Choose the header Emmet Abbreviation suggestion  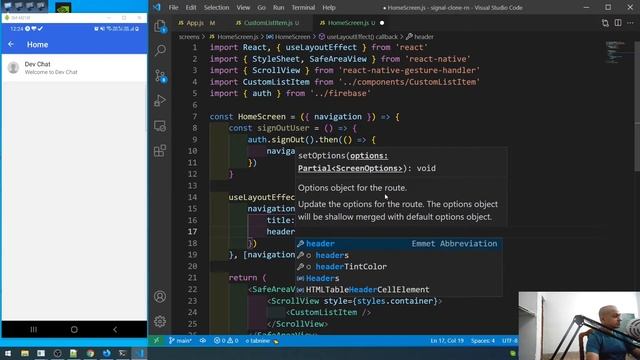399,244
